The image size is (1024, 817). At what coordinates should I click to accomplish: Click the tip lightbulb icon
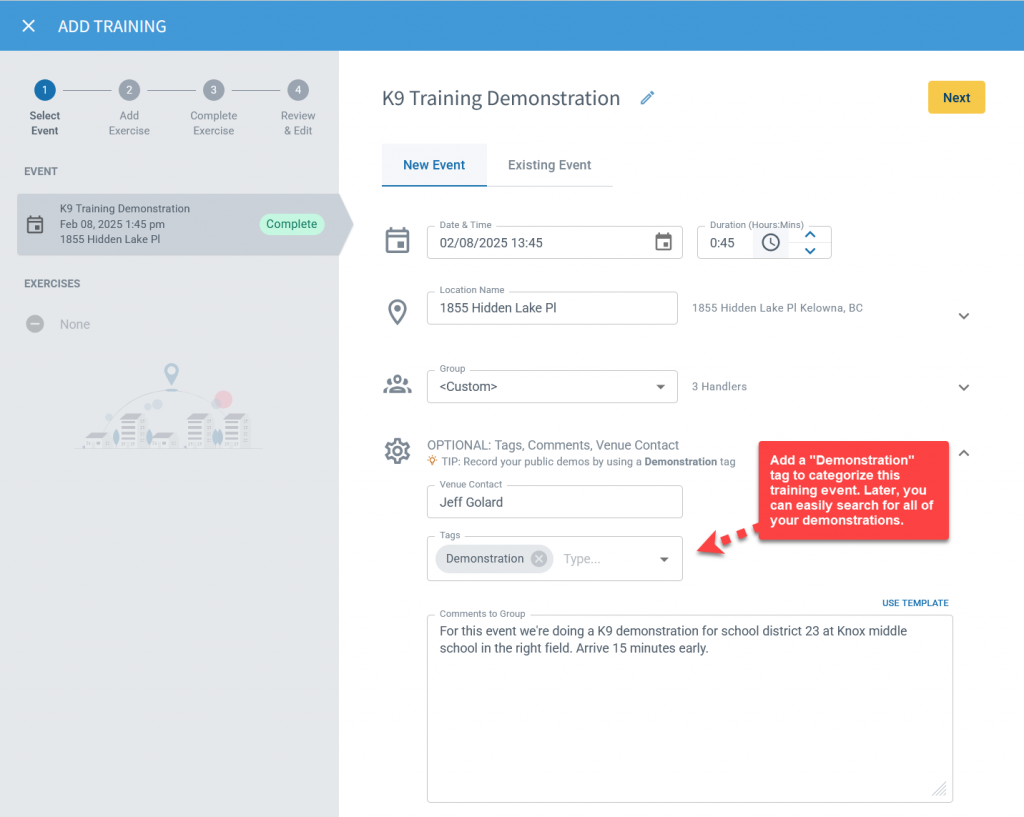[432, 461]
